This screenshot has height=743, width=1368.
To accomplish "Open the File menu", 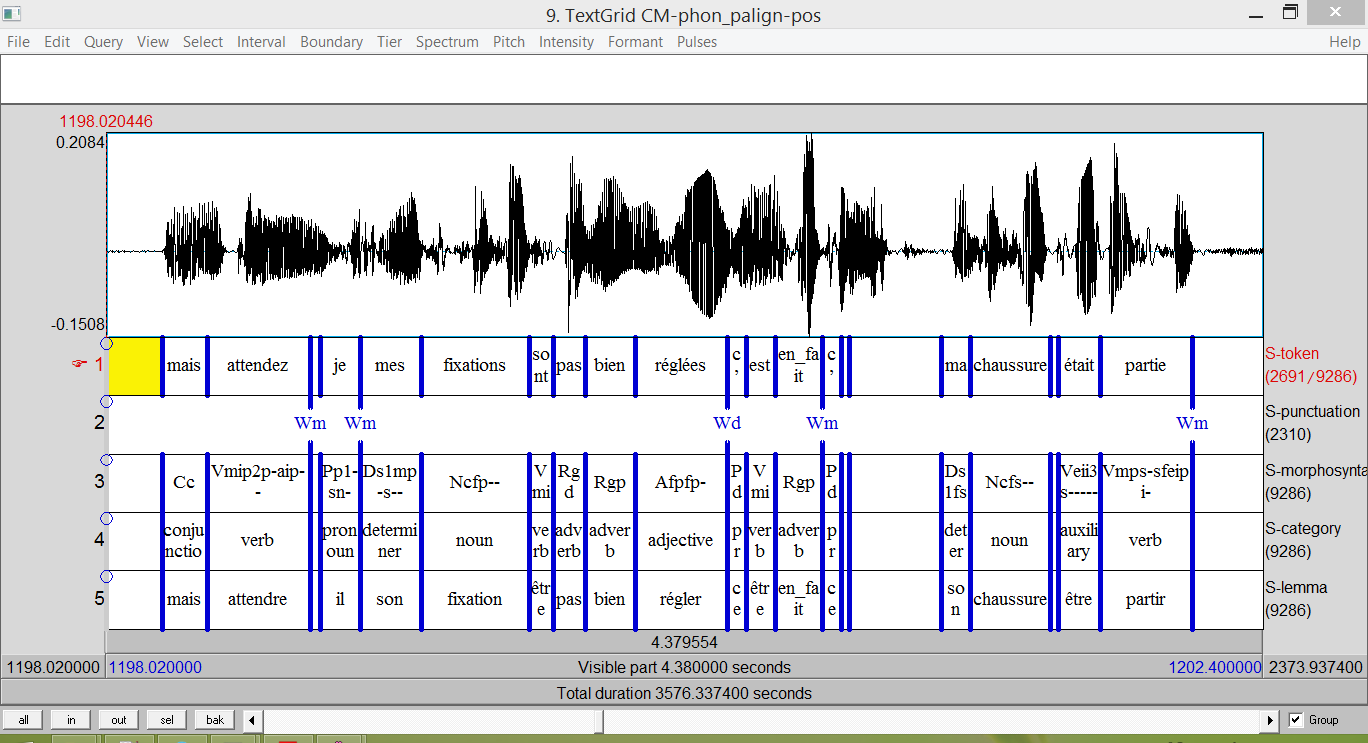I will coord(18,42).
